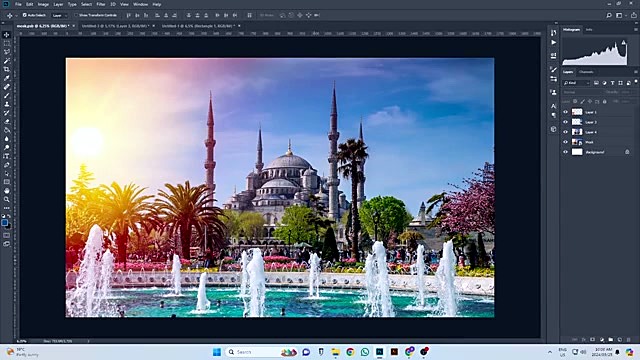Switch to the Channels tab
This screenshot has height=360, width=640.
tap(586, 72)
